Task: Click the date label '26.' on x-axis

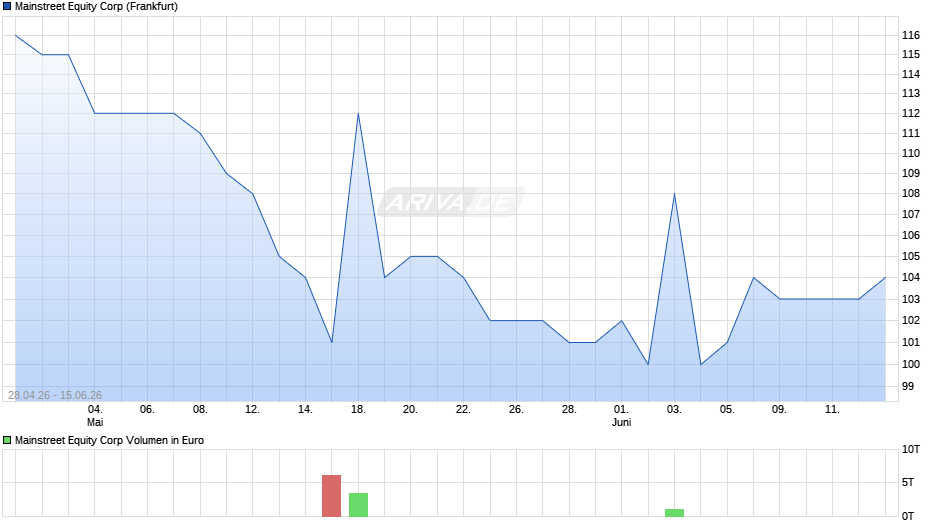Action: coord(516,410)
